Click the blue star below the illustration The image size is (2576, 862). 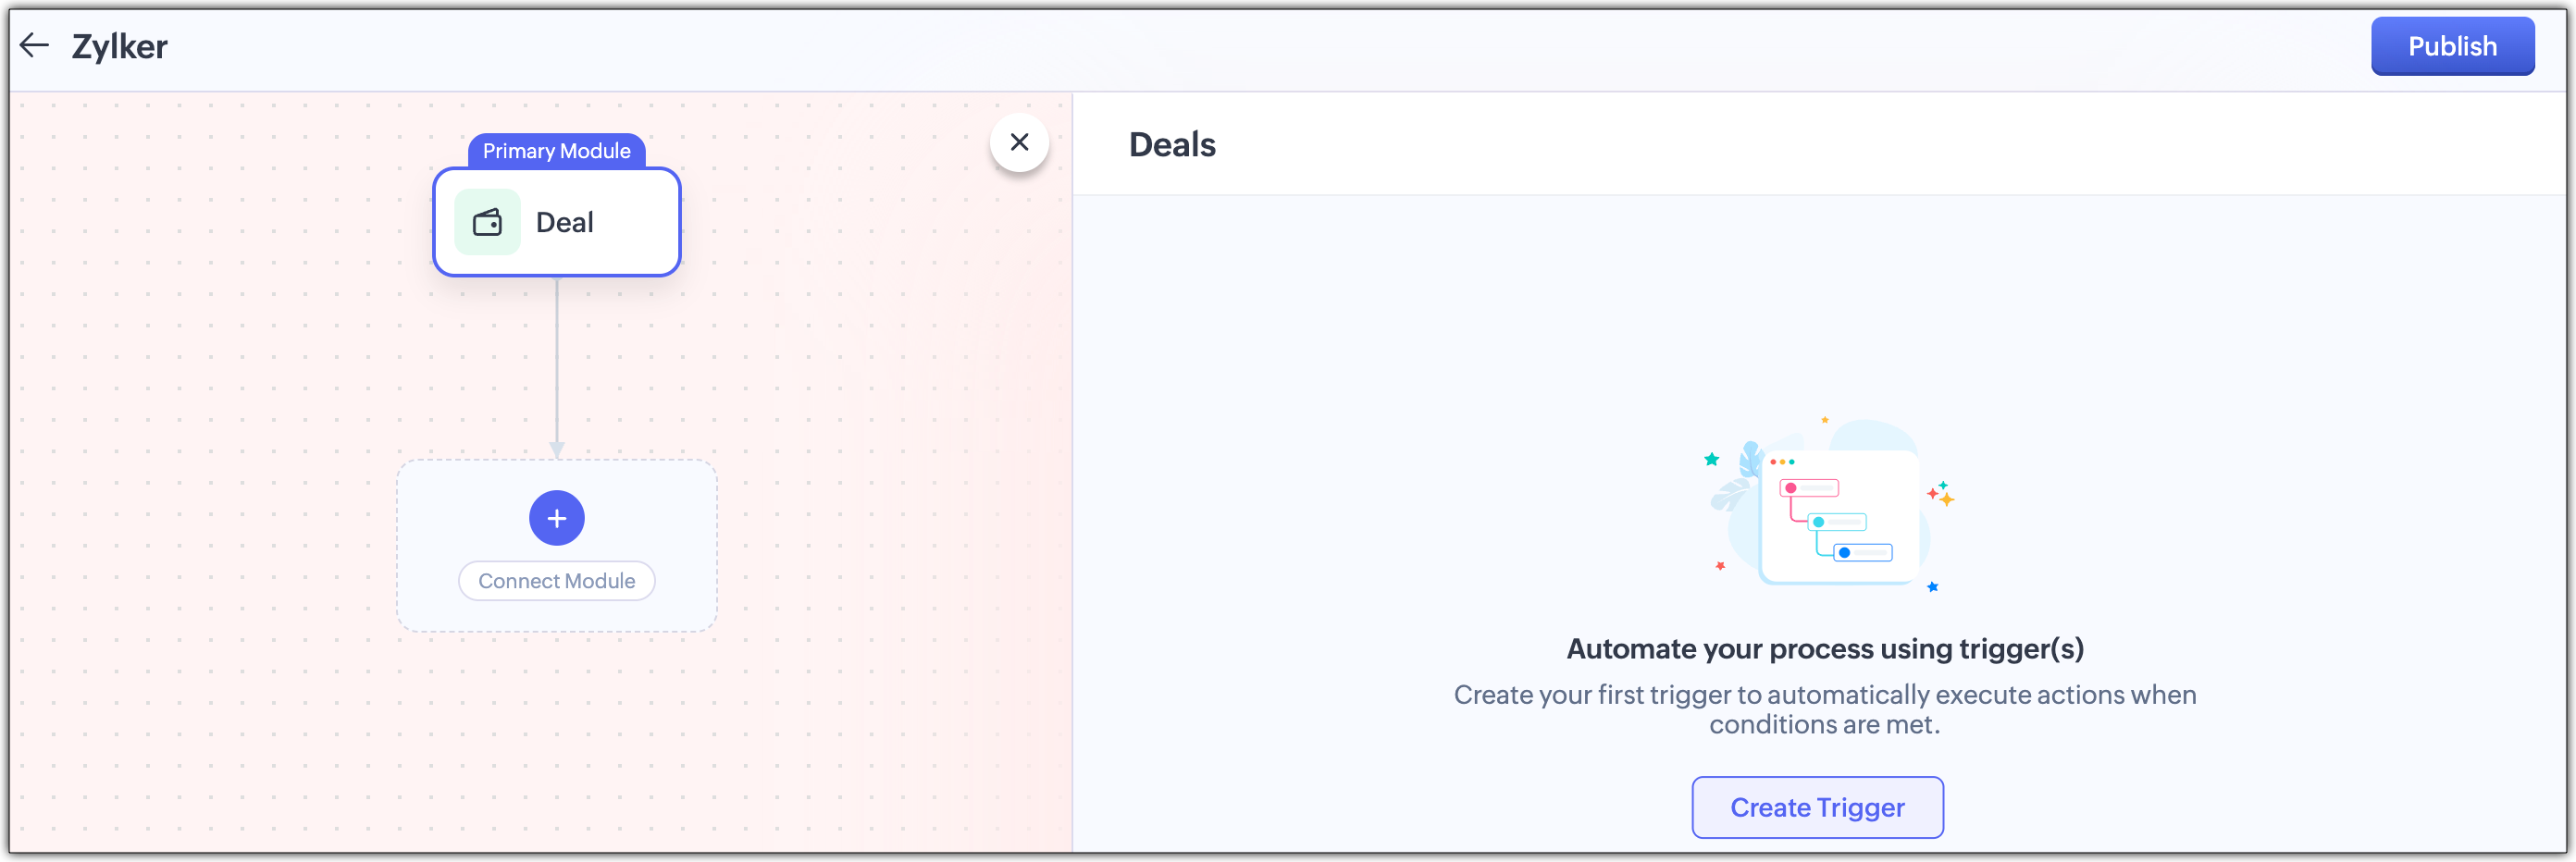pyautogui.click(x=1932, y=587)
